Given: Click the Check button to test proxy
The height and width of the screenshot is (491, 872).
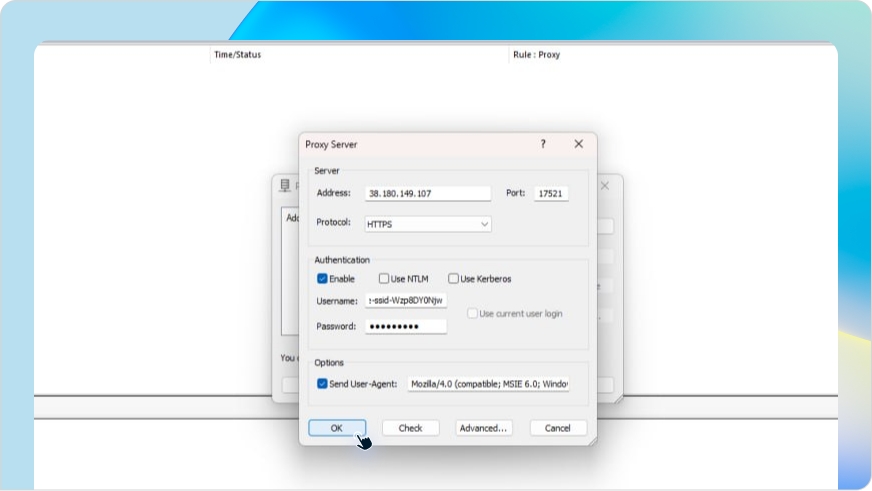Looking at the screenshot, I should [410, 428].
